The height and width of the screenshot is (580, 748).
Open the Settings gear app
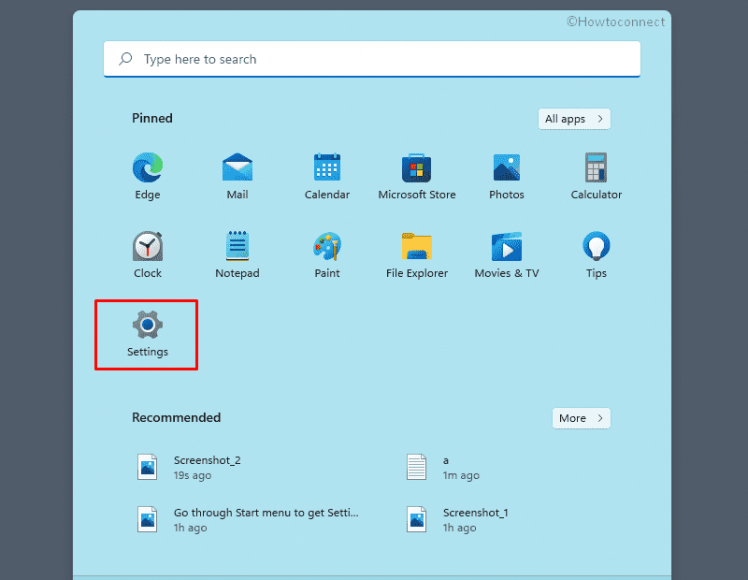click(x=147, y=334)
